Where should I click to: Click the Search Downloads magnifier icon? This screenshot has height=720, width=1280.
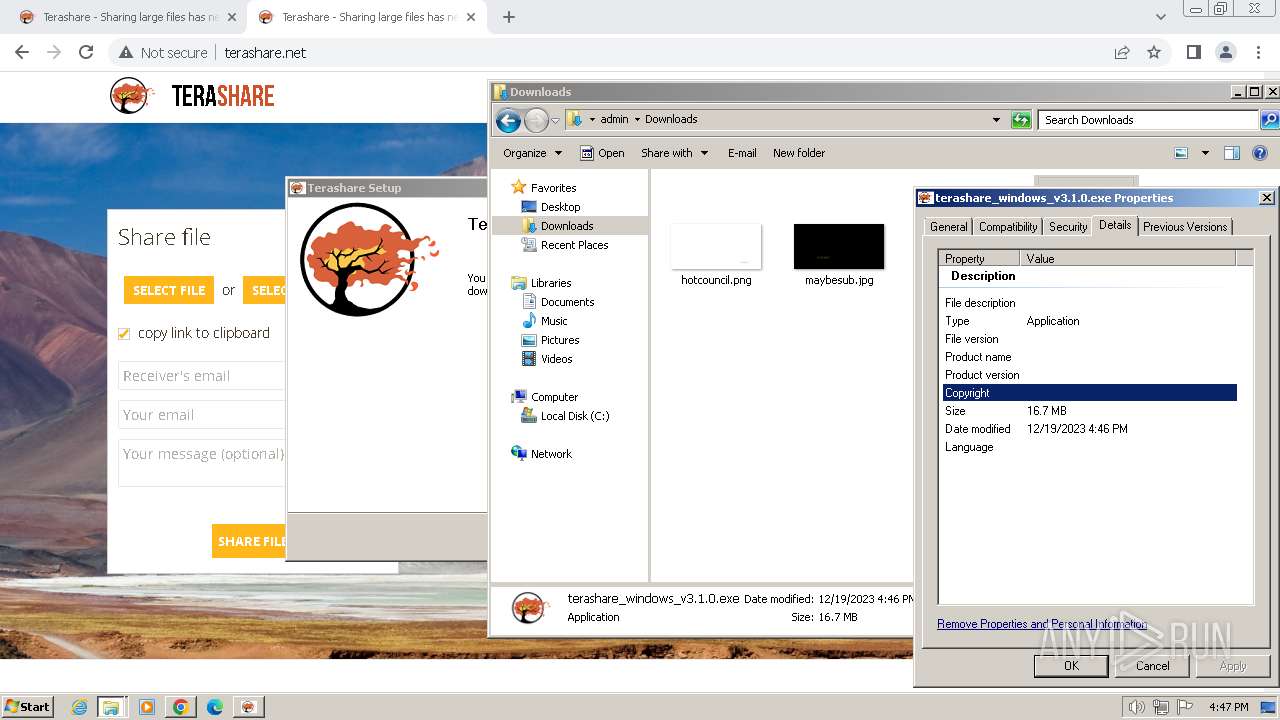point(1269,120)
